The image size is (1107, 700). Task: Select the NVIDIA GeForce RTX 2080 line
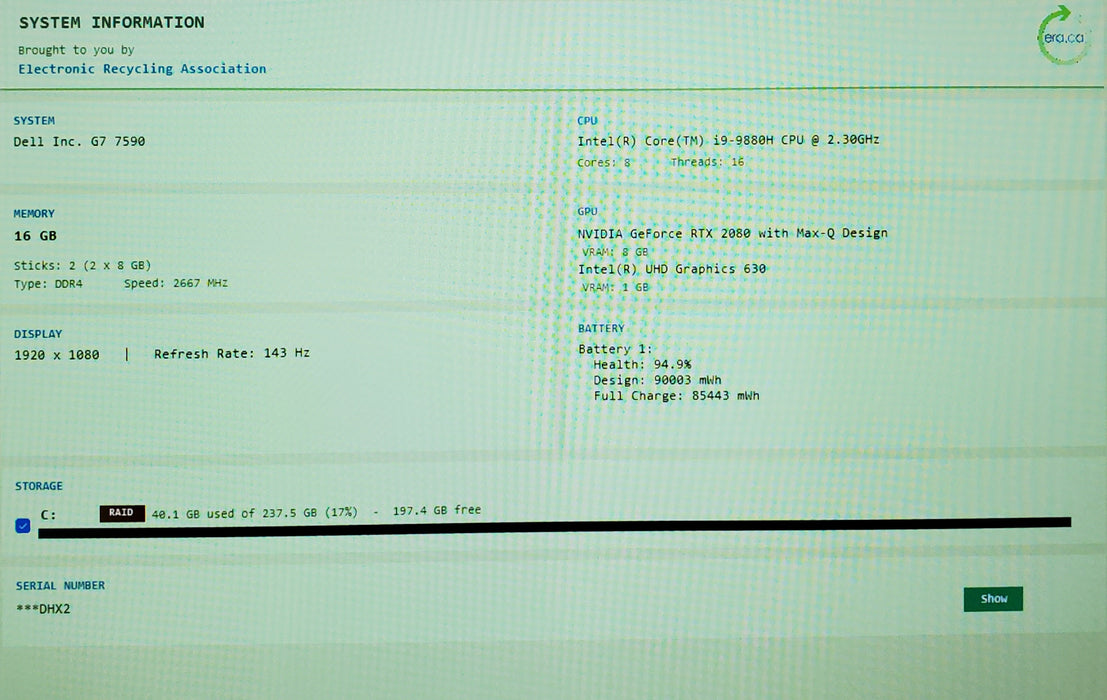pos(732,233)
